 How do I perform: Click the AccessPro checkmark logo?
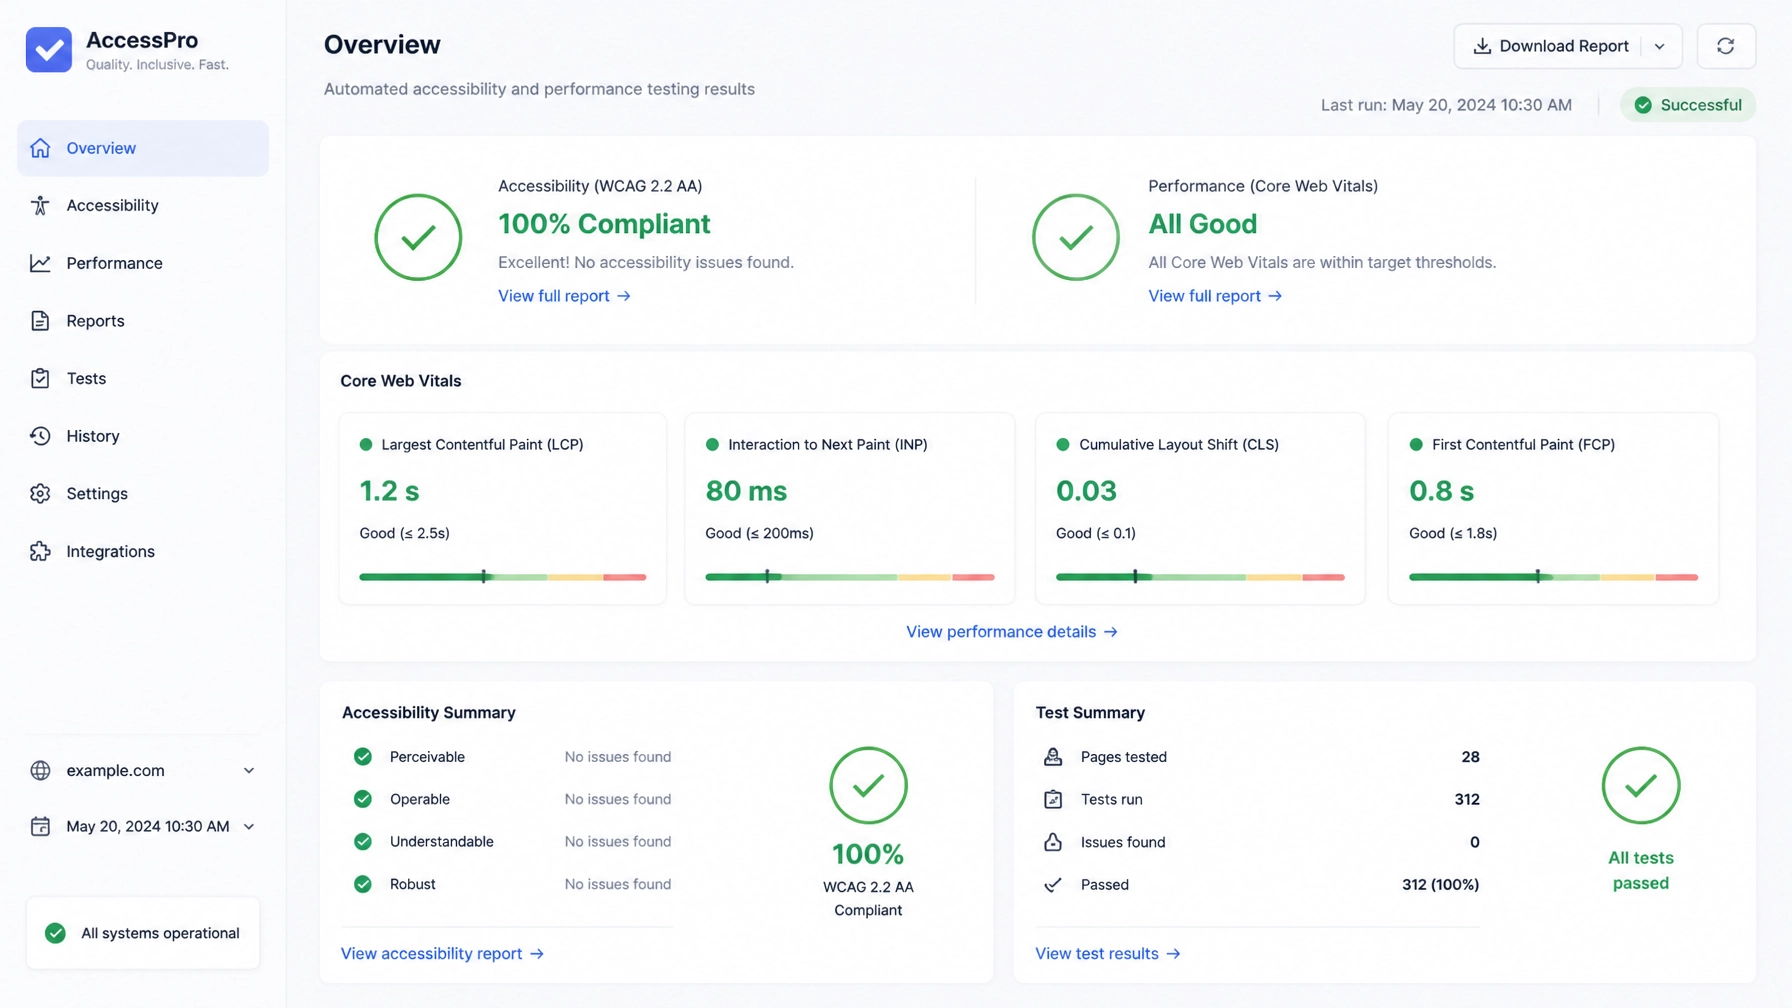coord(49,50)
